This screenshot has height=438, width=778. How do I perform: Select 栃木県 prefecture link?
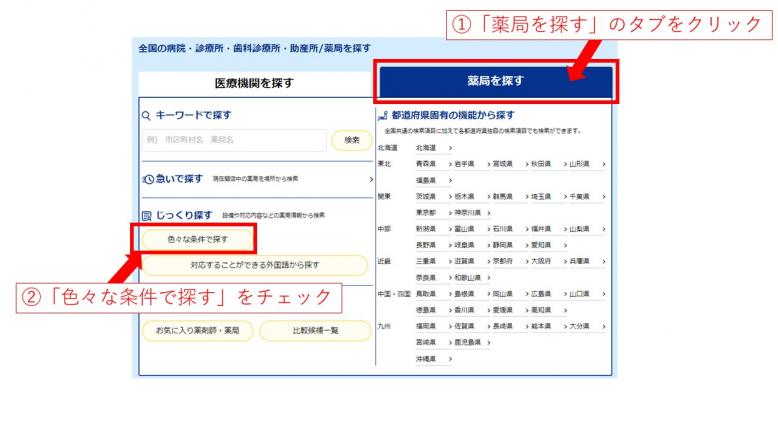[472, 197]
